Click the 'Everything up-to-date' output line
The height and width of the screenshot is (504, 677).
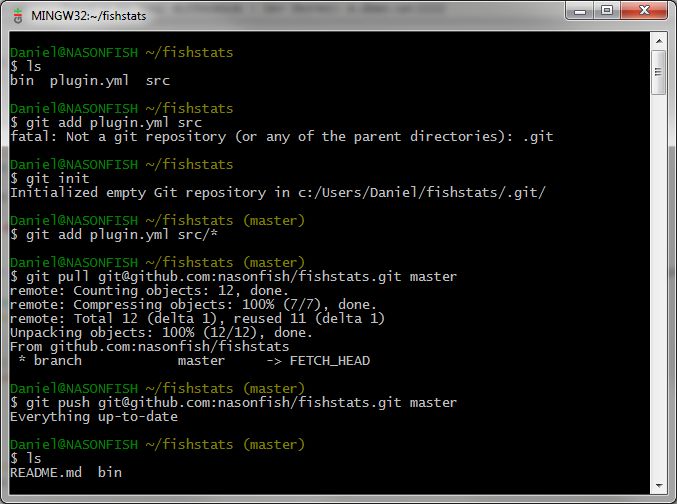click(94, 417)
